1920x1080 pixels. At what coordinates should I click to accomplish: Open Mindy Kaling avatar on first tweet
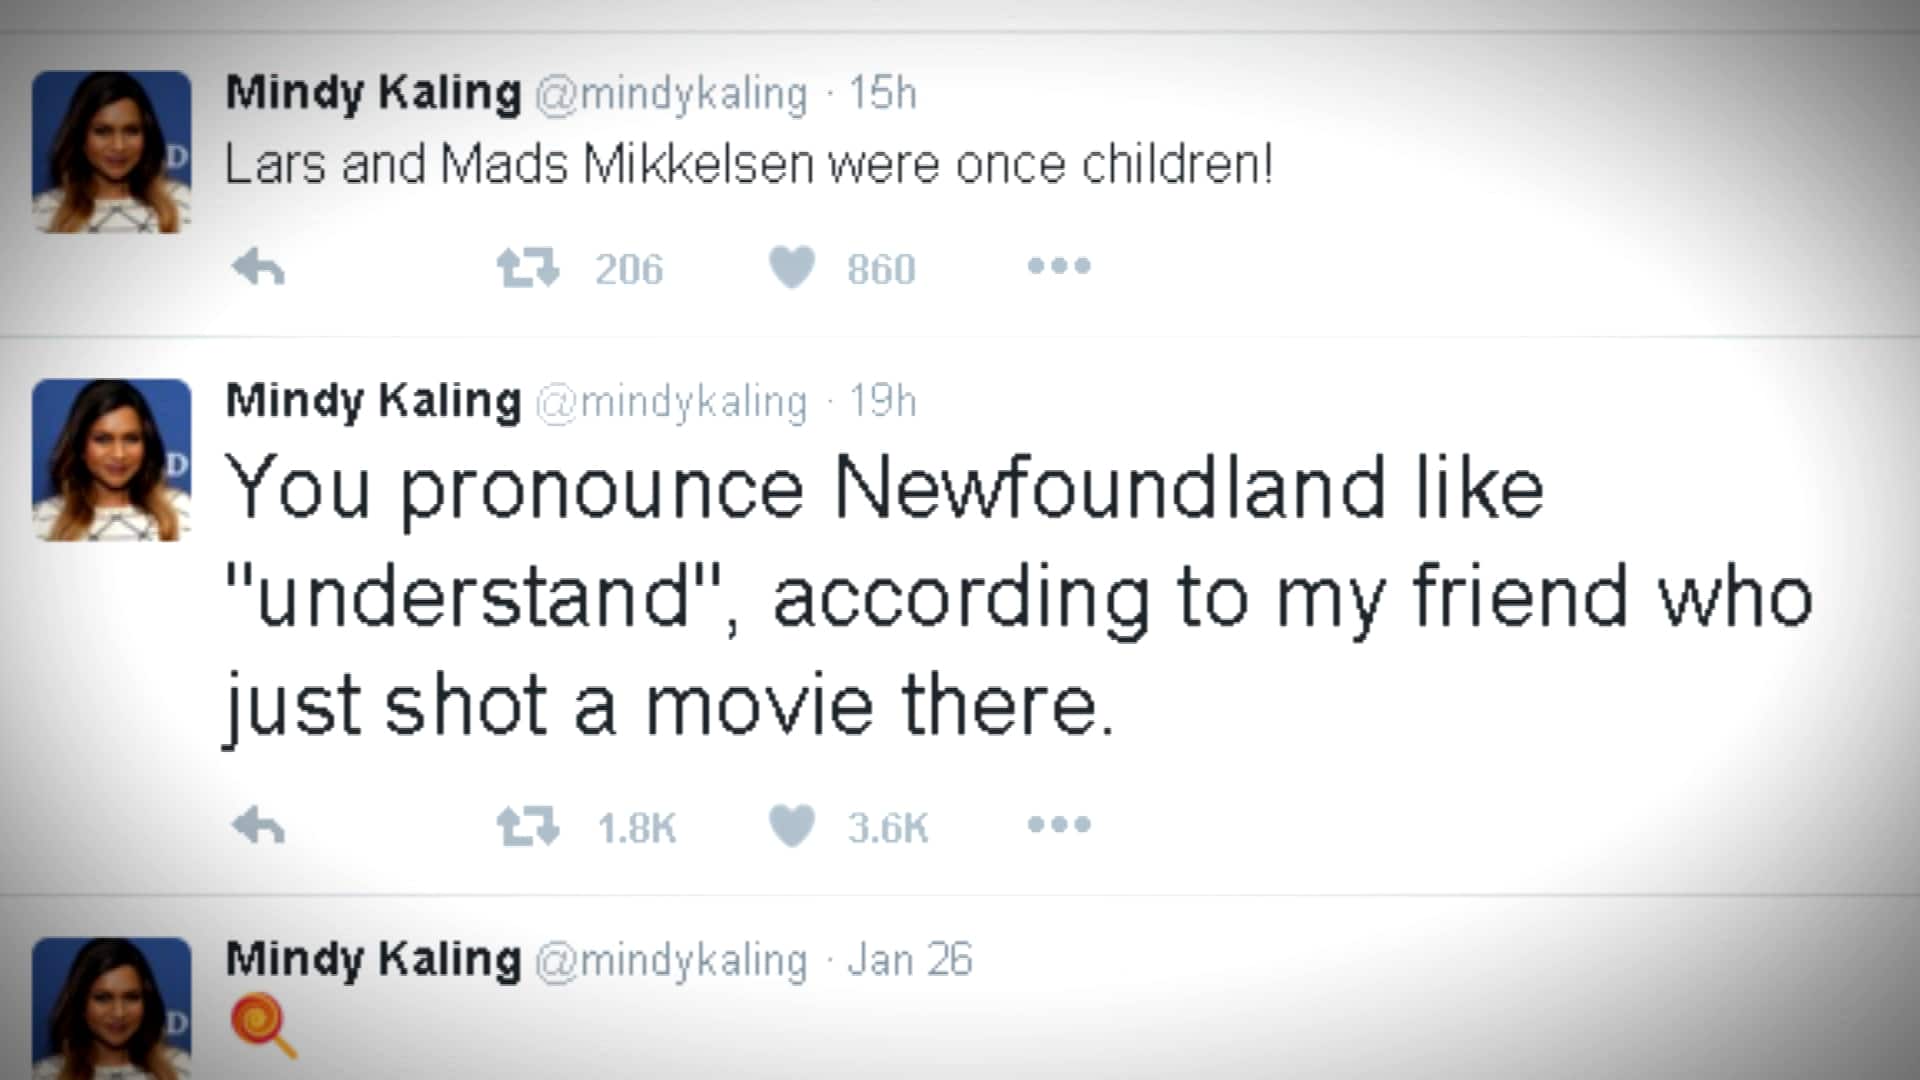click(112, 152)
